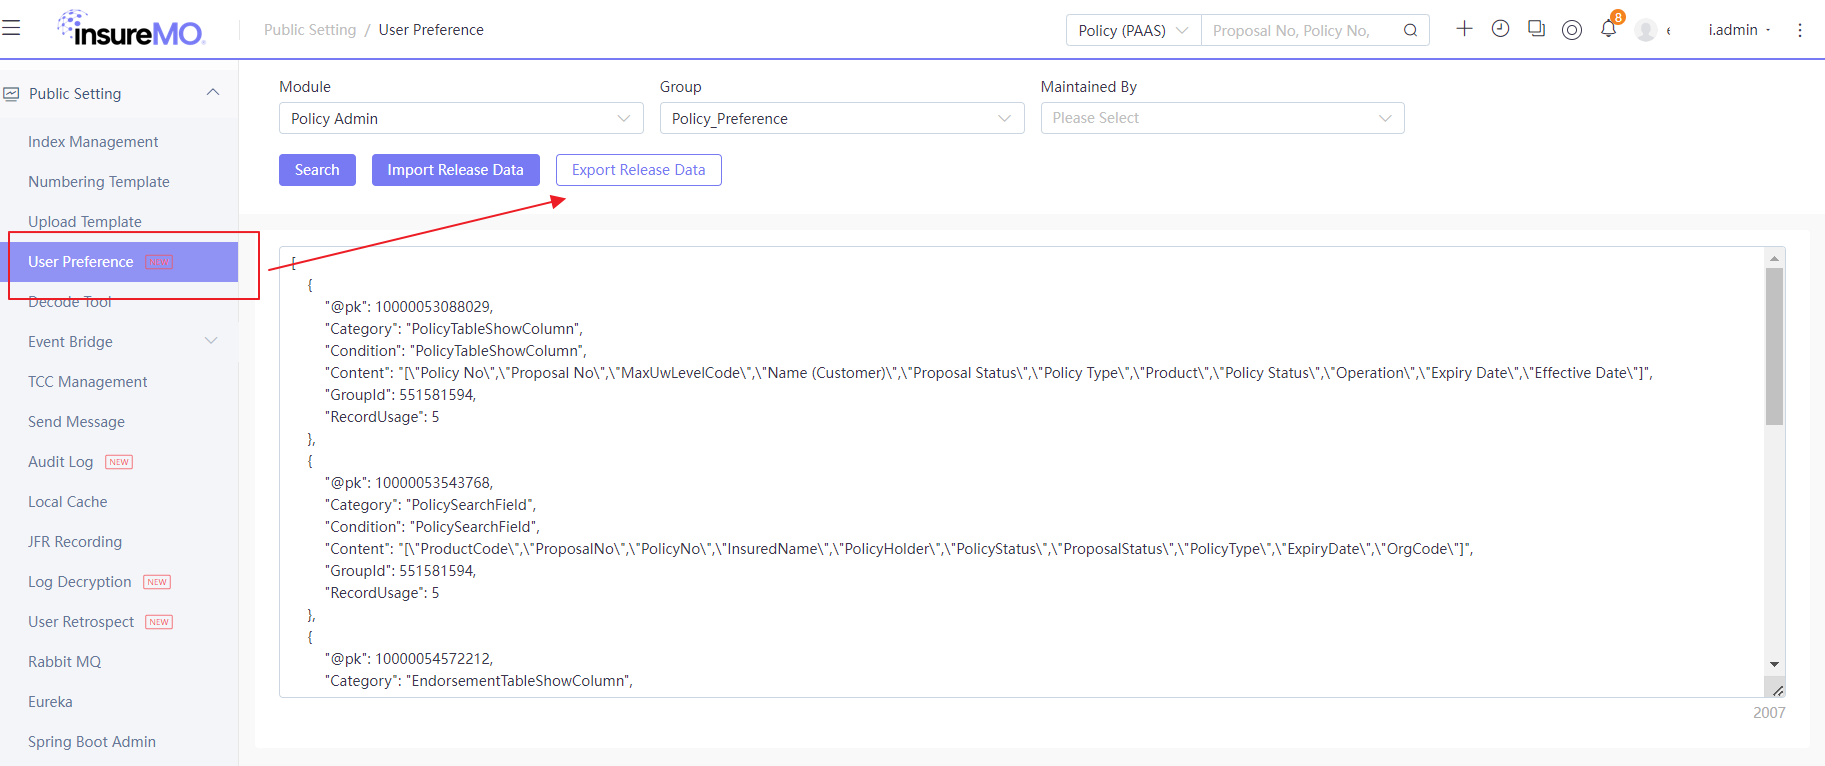Click scroll-down arrow of JSON text area
The image size is (1825, 766).
click(1775, 664)
